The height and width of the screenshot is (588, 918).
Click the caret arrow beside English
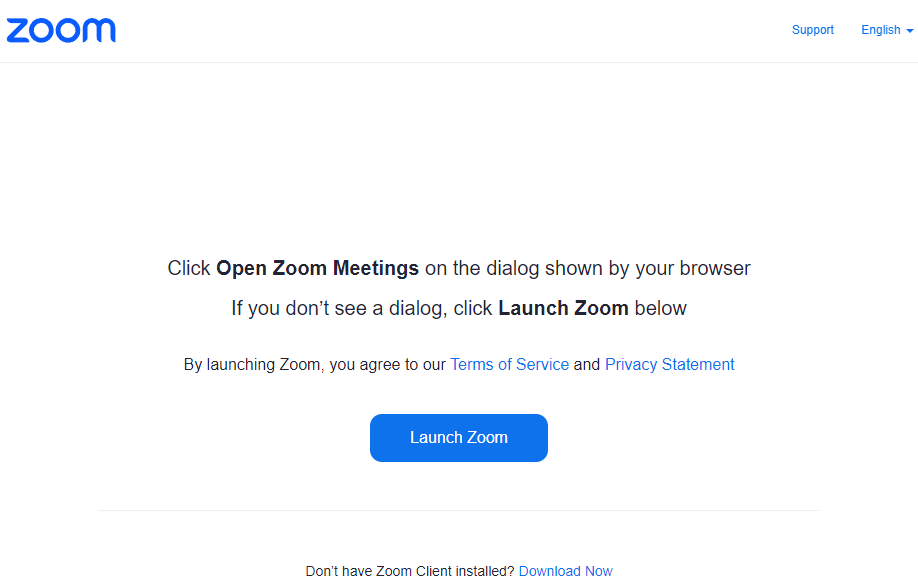(910, 31)
